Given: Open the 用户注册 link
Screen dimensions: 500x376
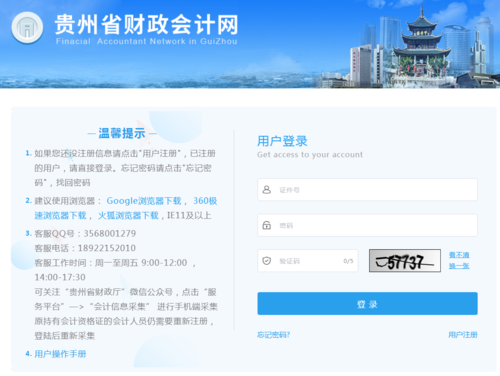Looking at the screenshot, I should (463, 335).
